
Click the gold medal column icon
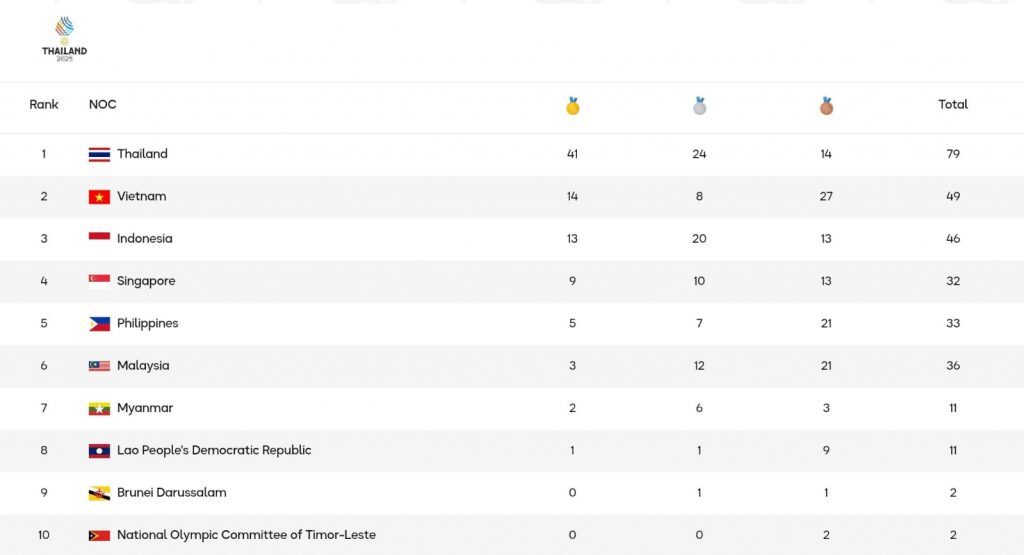coord(573,106)
